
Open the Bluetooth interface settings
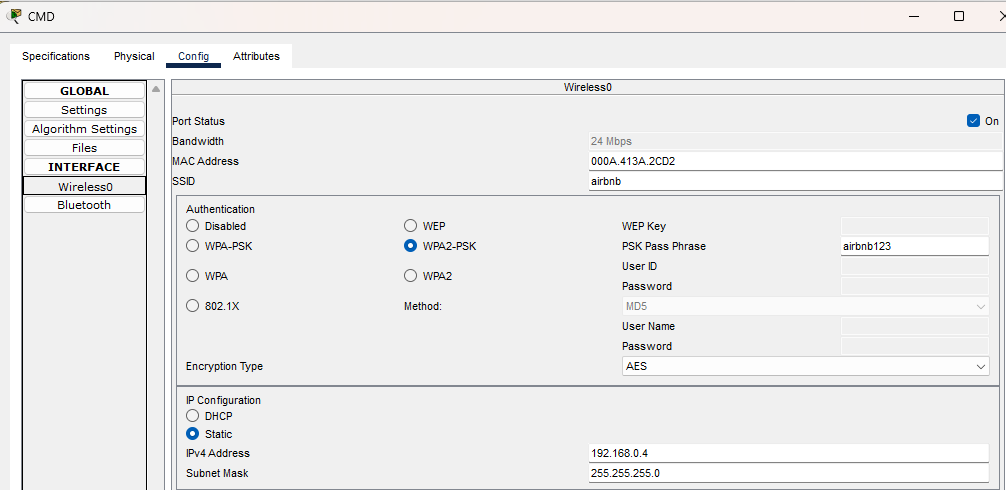tap(84, 205)
